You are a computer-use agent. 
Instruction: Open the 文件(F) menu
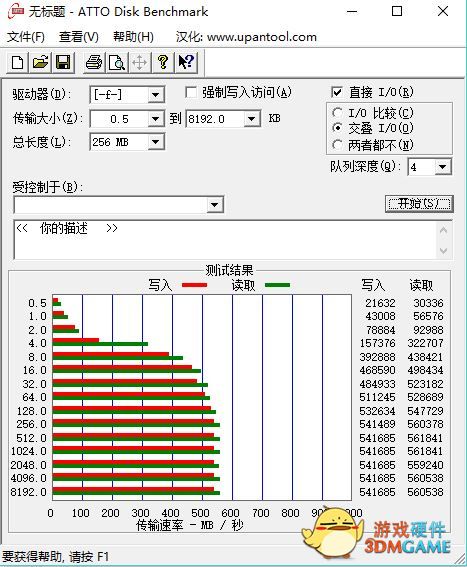pyautogui.click(x=26, y=37)
